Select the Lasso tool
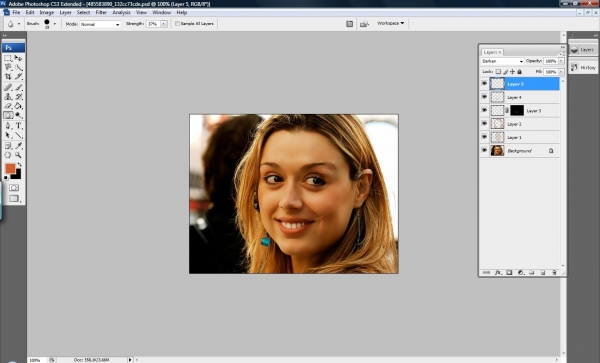Image resolution: width=600 pixels, height=363 pixels. [x=8, y=67]
